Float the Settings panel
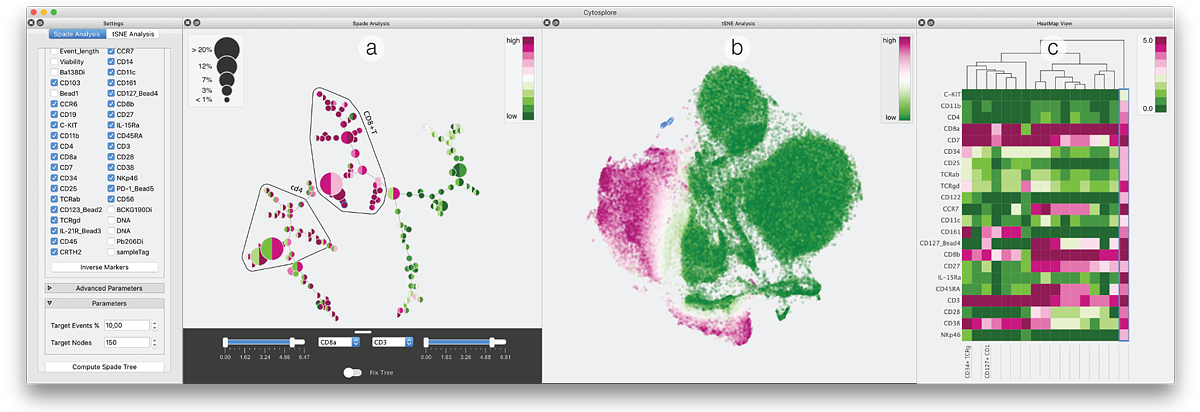 pyautogui.click(x=39, y=22)
